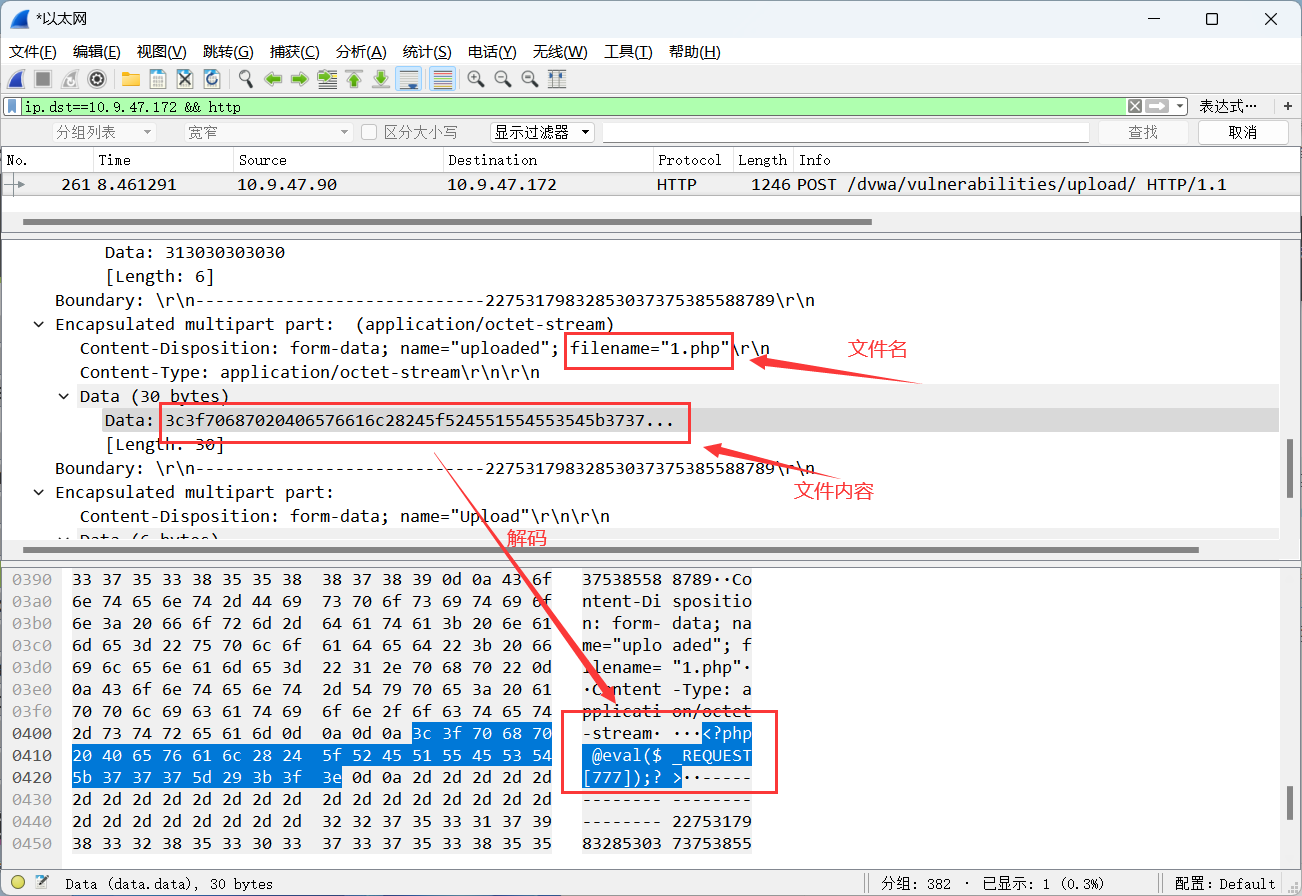Select the Content-Disposition filename="1.php" line
The image size is (1302, 896).
[x=425, y=348]
